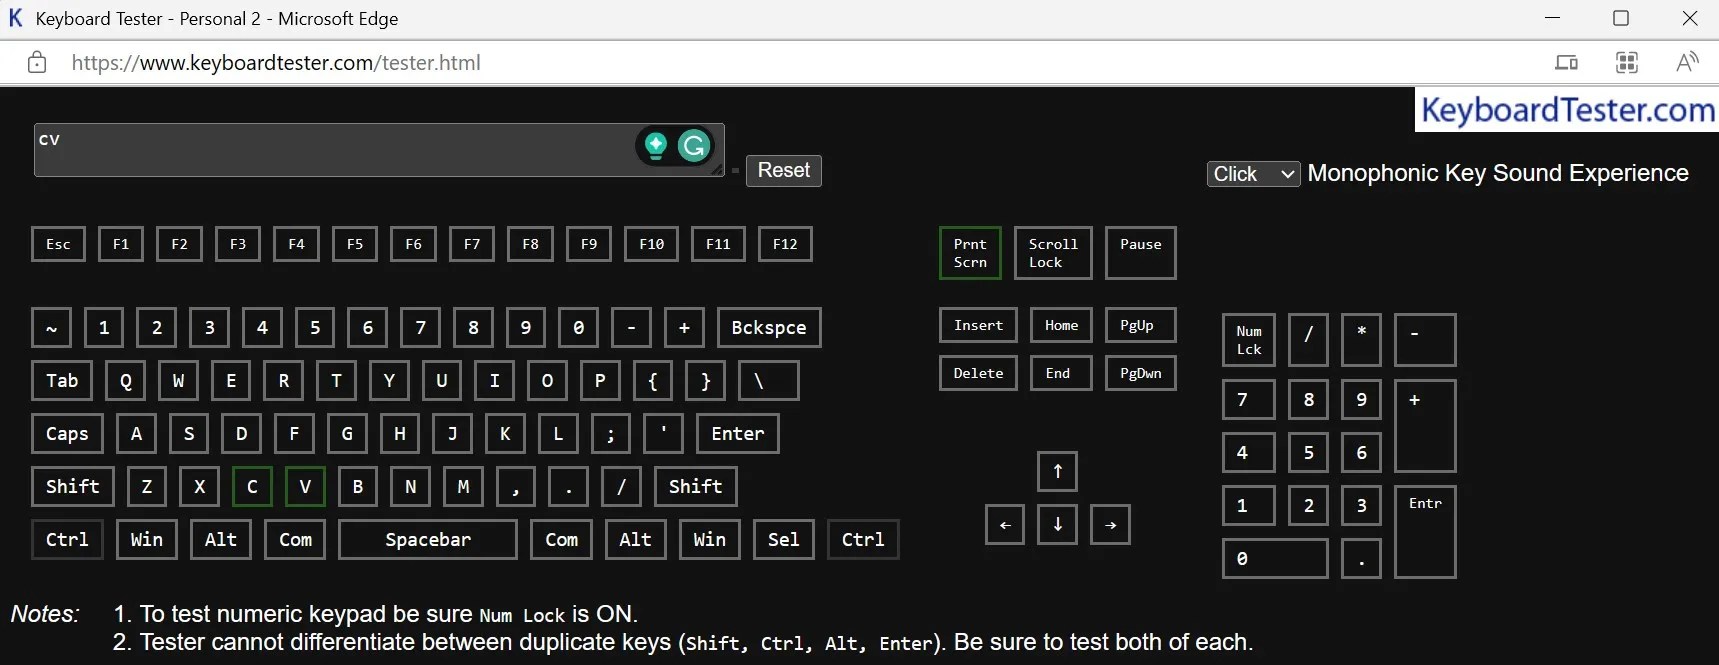This screenshot has height=665, width=1719.
Task: Click the left Com key
Action: coord(295,540)
